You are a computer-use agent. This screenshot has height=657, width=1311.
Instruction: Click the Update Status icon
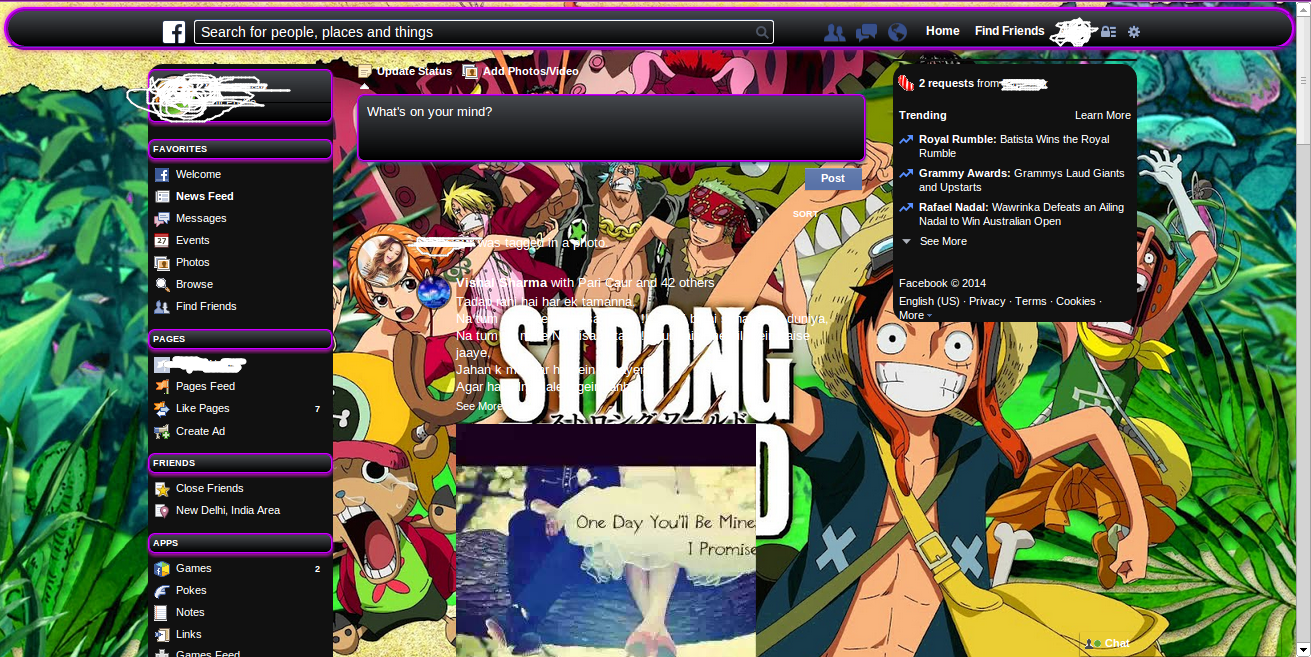365,71
